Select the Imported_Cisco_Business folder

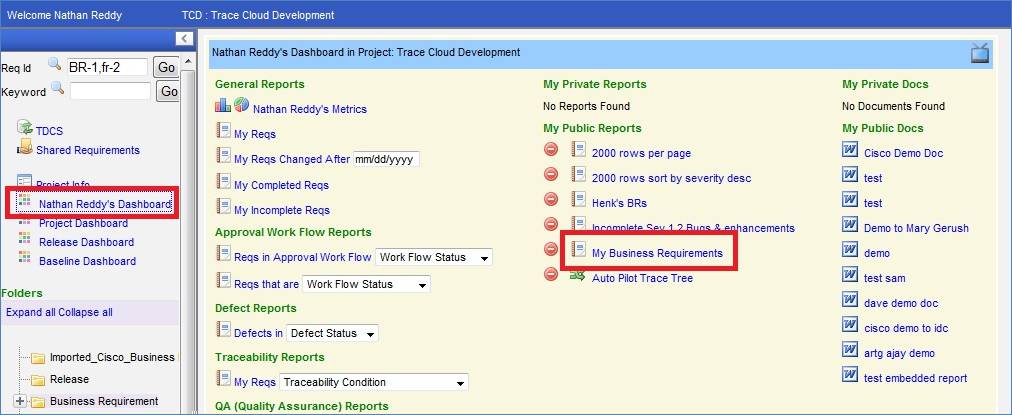pos(112,357)
